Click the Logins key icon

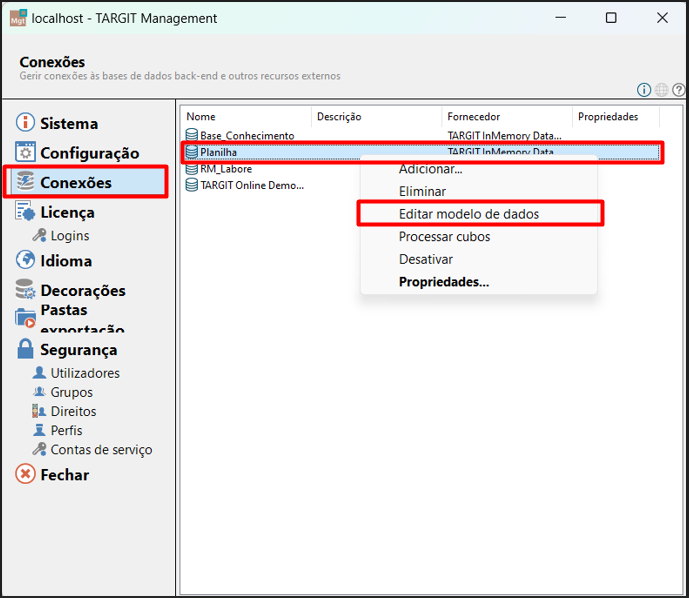(40, 236)
